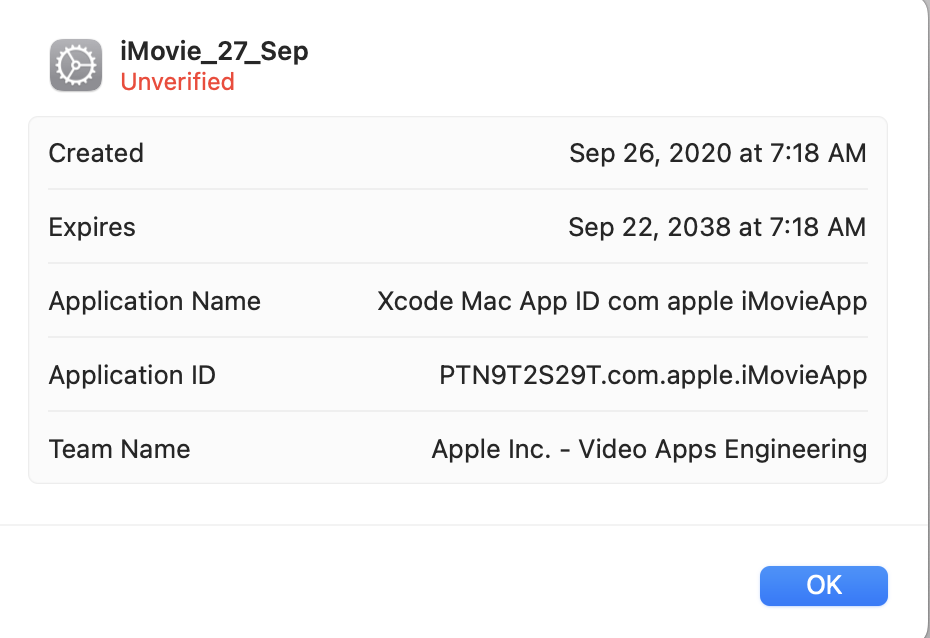Select the iMovie_27_Sep profile title
This screenshot has width=930, height=638.
pos(214,52)
